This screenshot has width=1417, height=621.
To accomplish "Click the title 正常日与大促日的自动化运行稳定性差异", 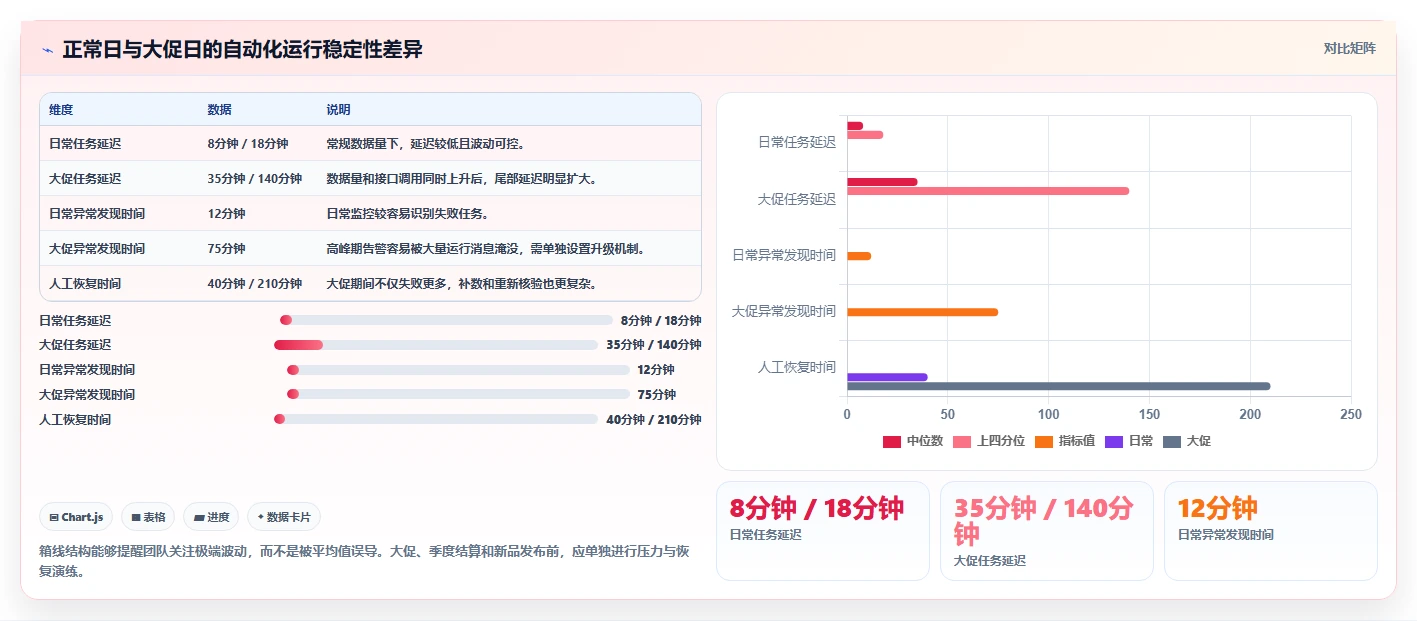I will point(243,49).
